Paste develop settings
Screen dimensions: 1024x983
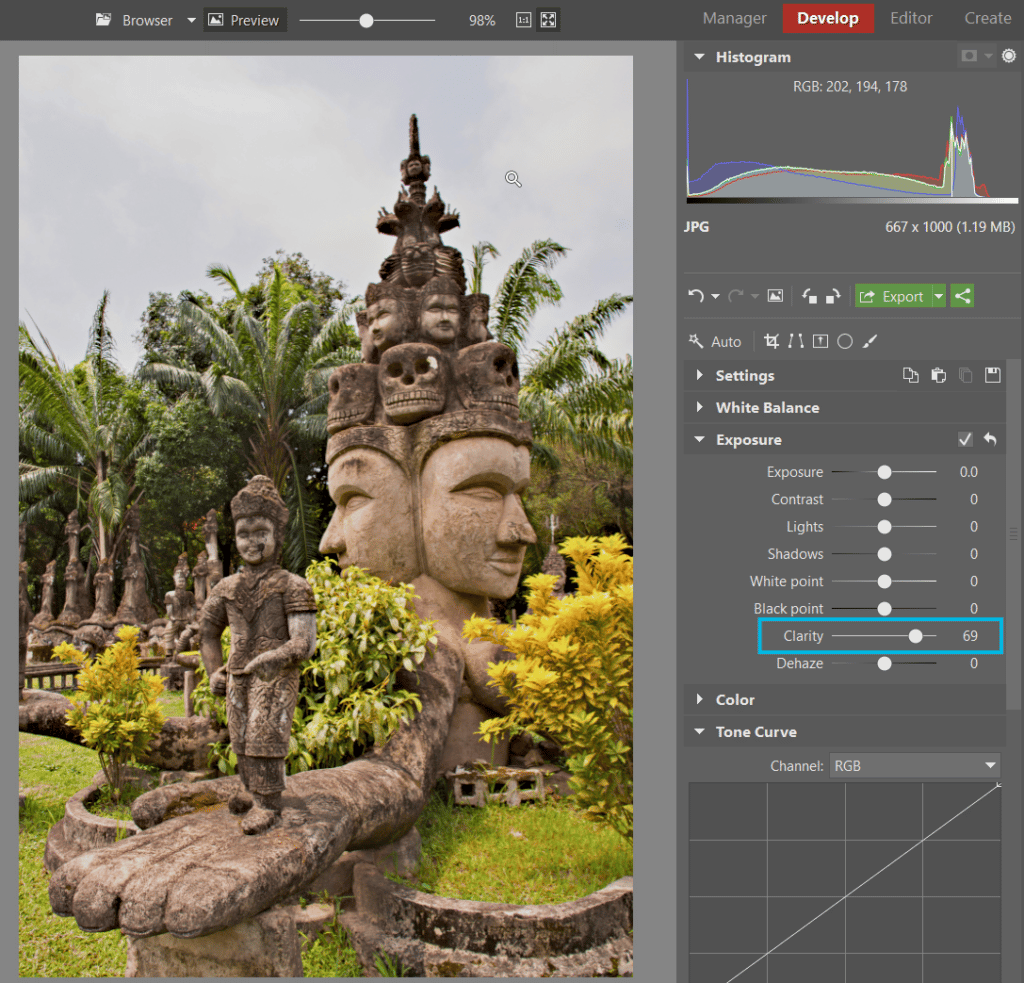(938, 375)
